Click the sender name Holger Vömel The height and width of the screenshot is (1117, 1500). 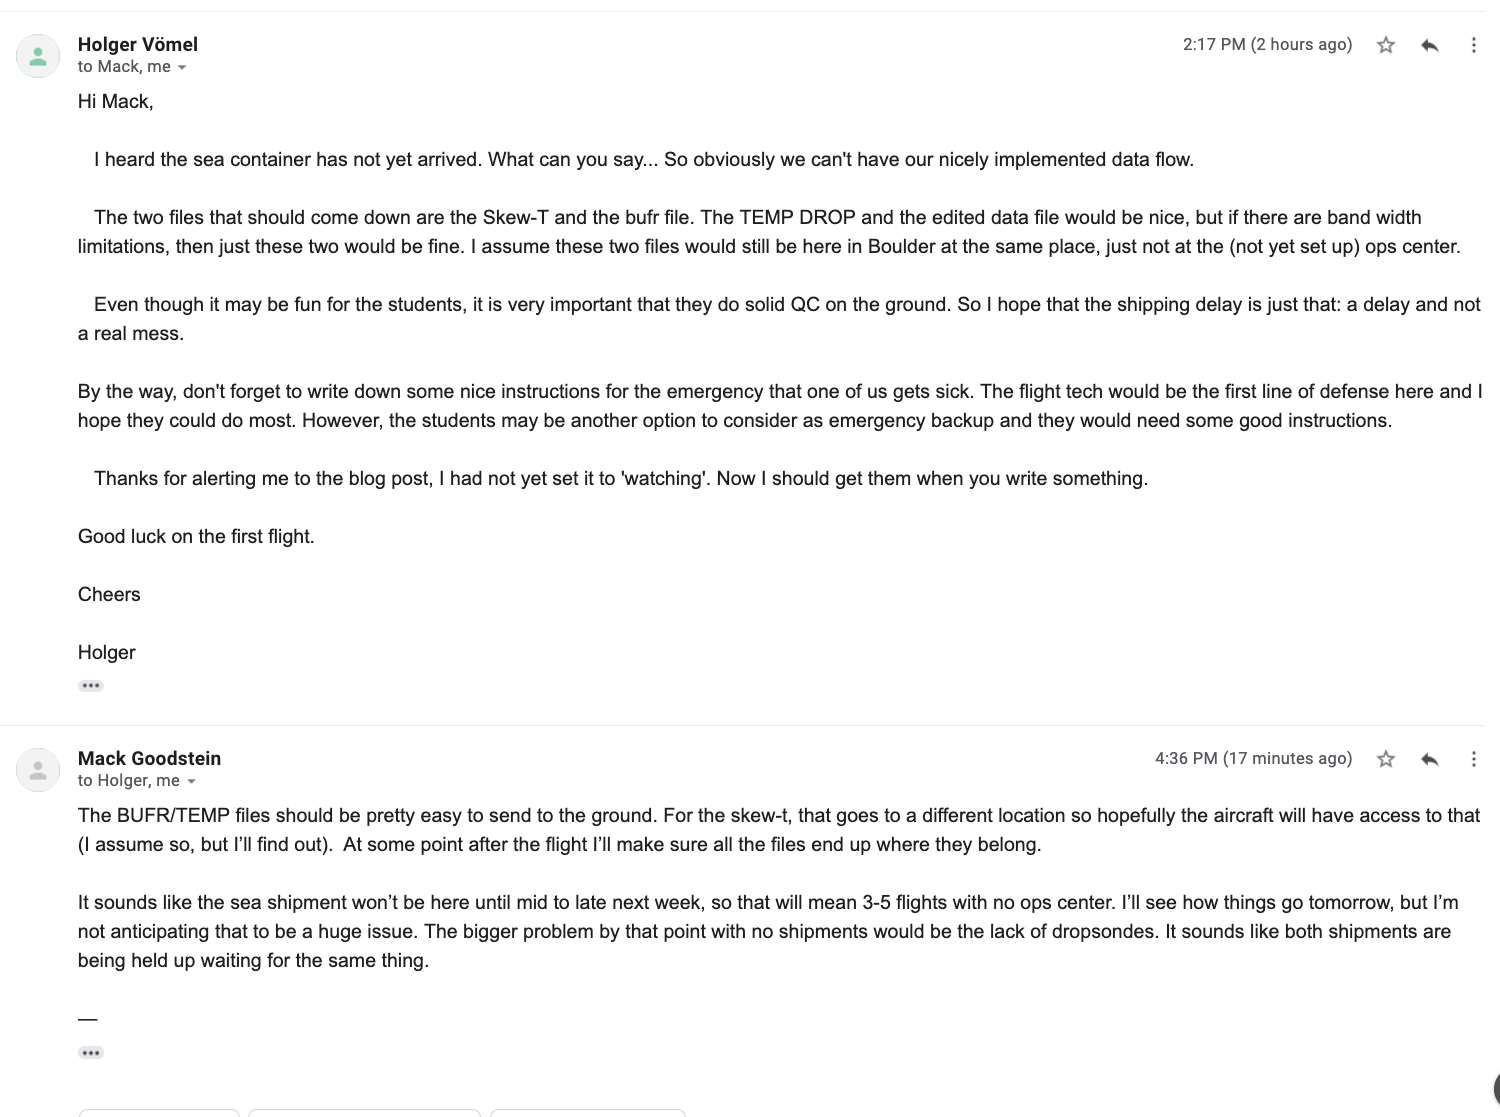[x=138, y=44]
